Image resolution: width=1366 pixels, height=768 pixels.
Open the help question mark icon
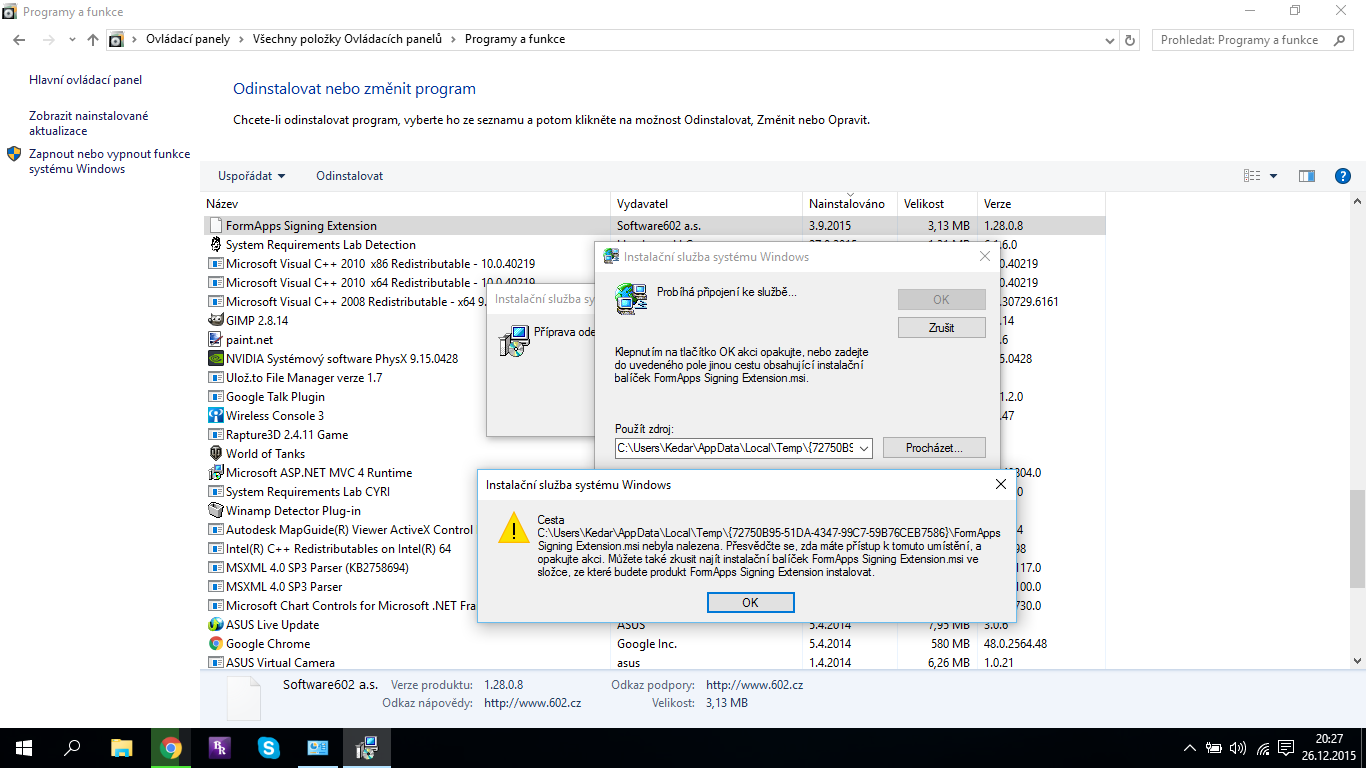pos(1343,176)
